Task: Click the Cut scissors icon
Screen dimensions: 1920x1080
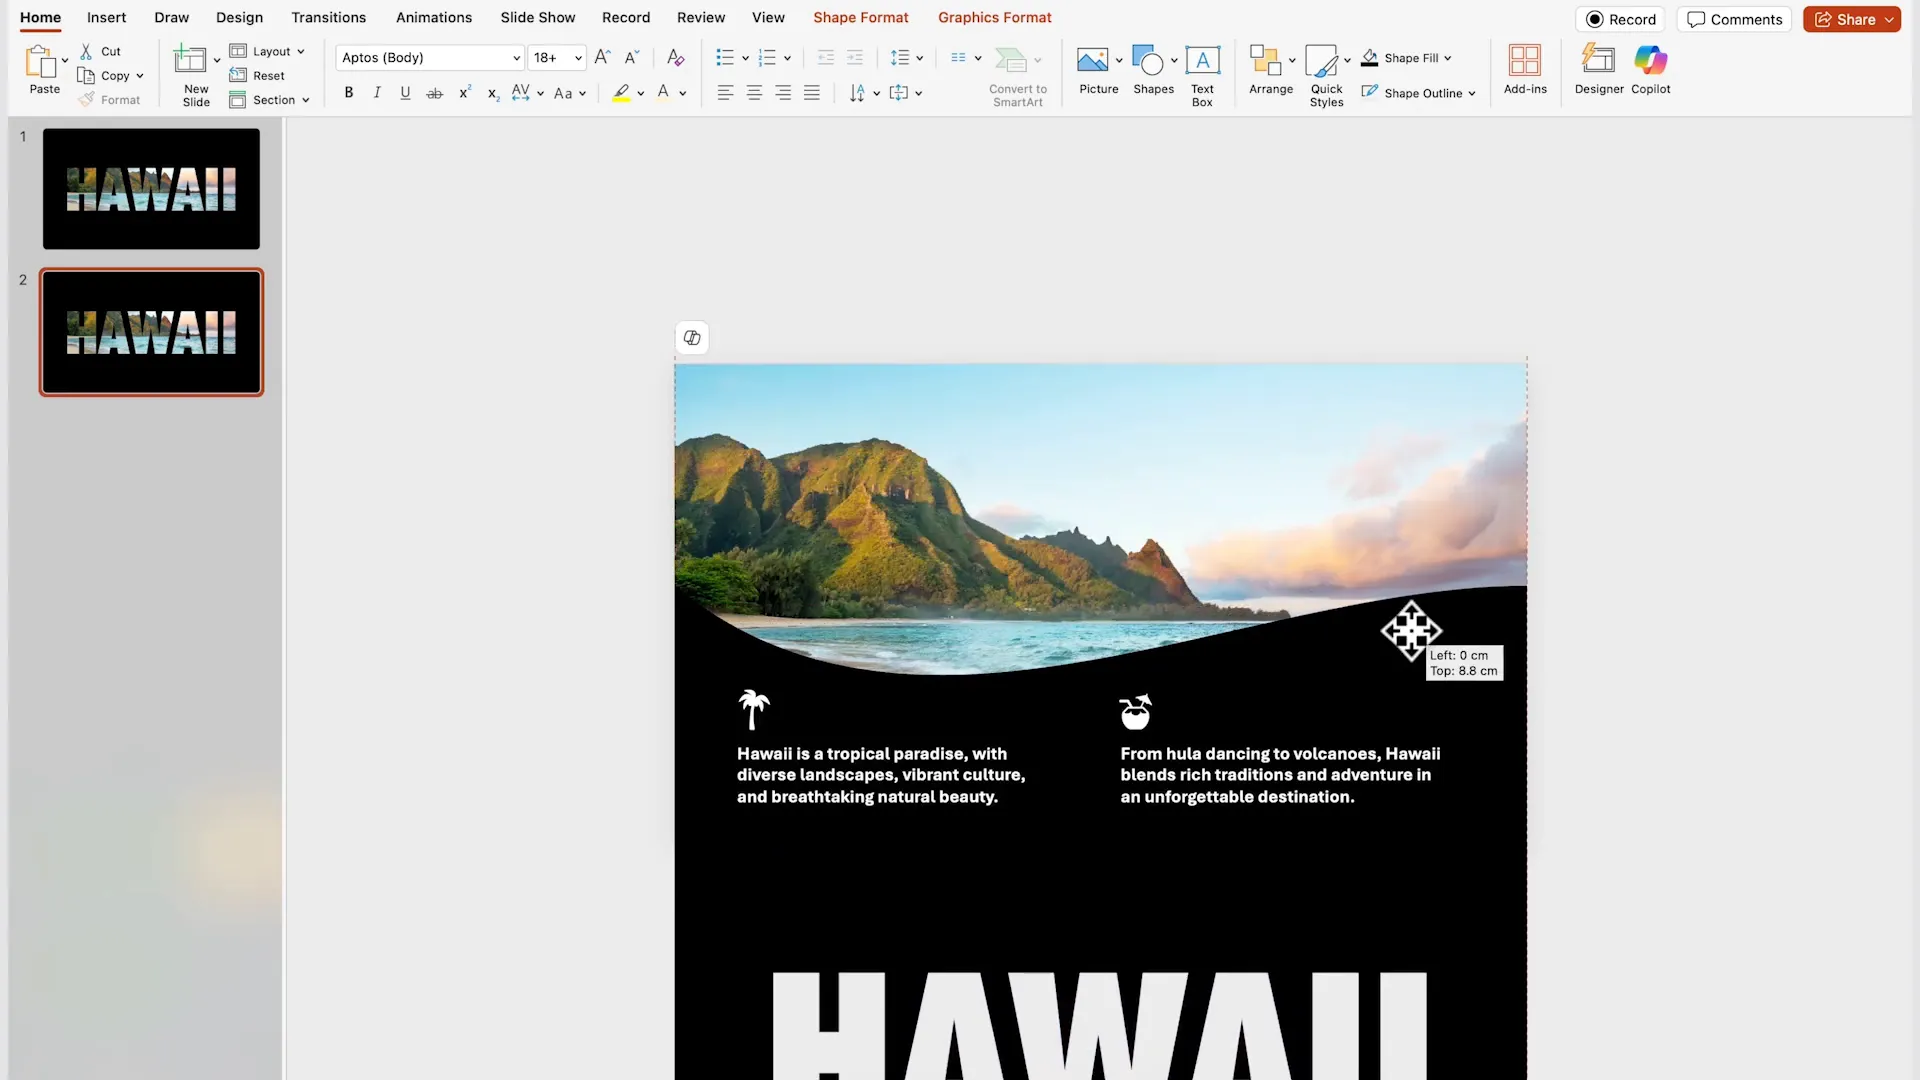Action: point(86,51)
